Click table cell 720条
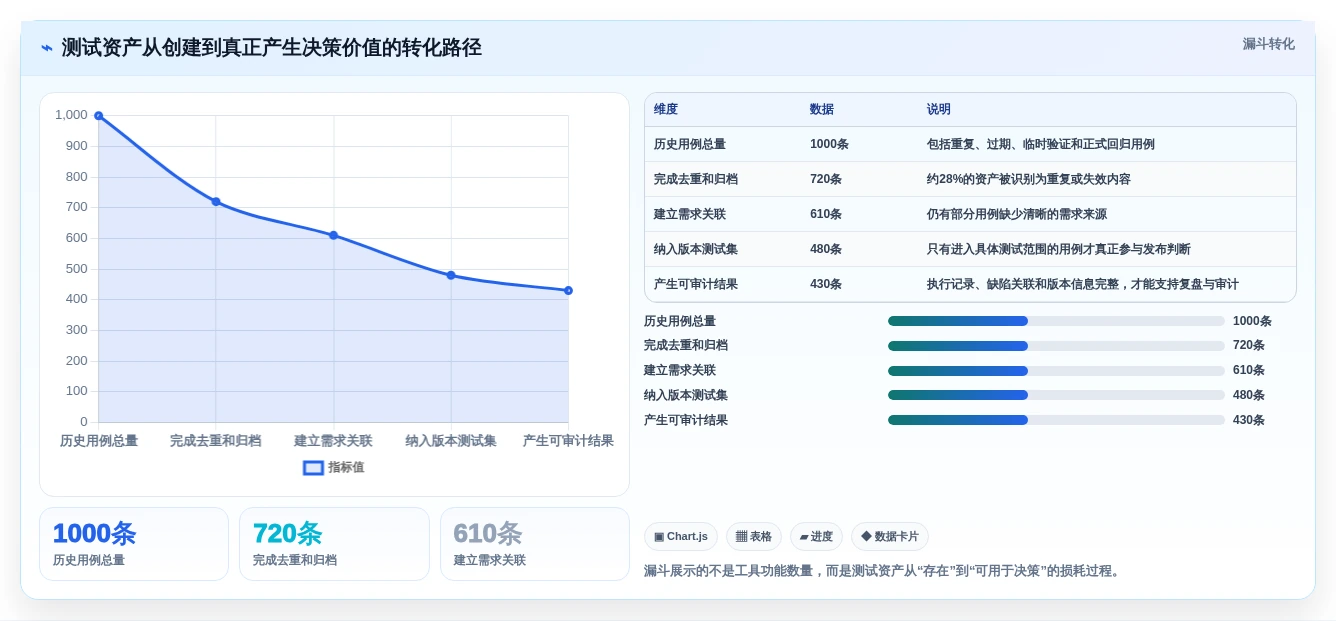1336x621 pixels. click(x=826, y=179)
